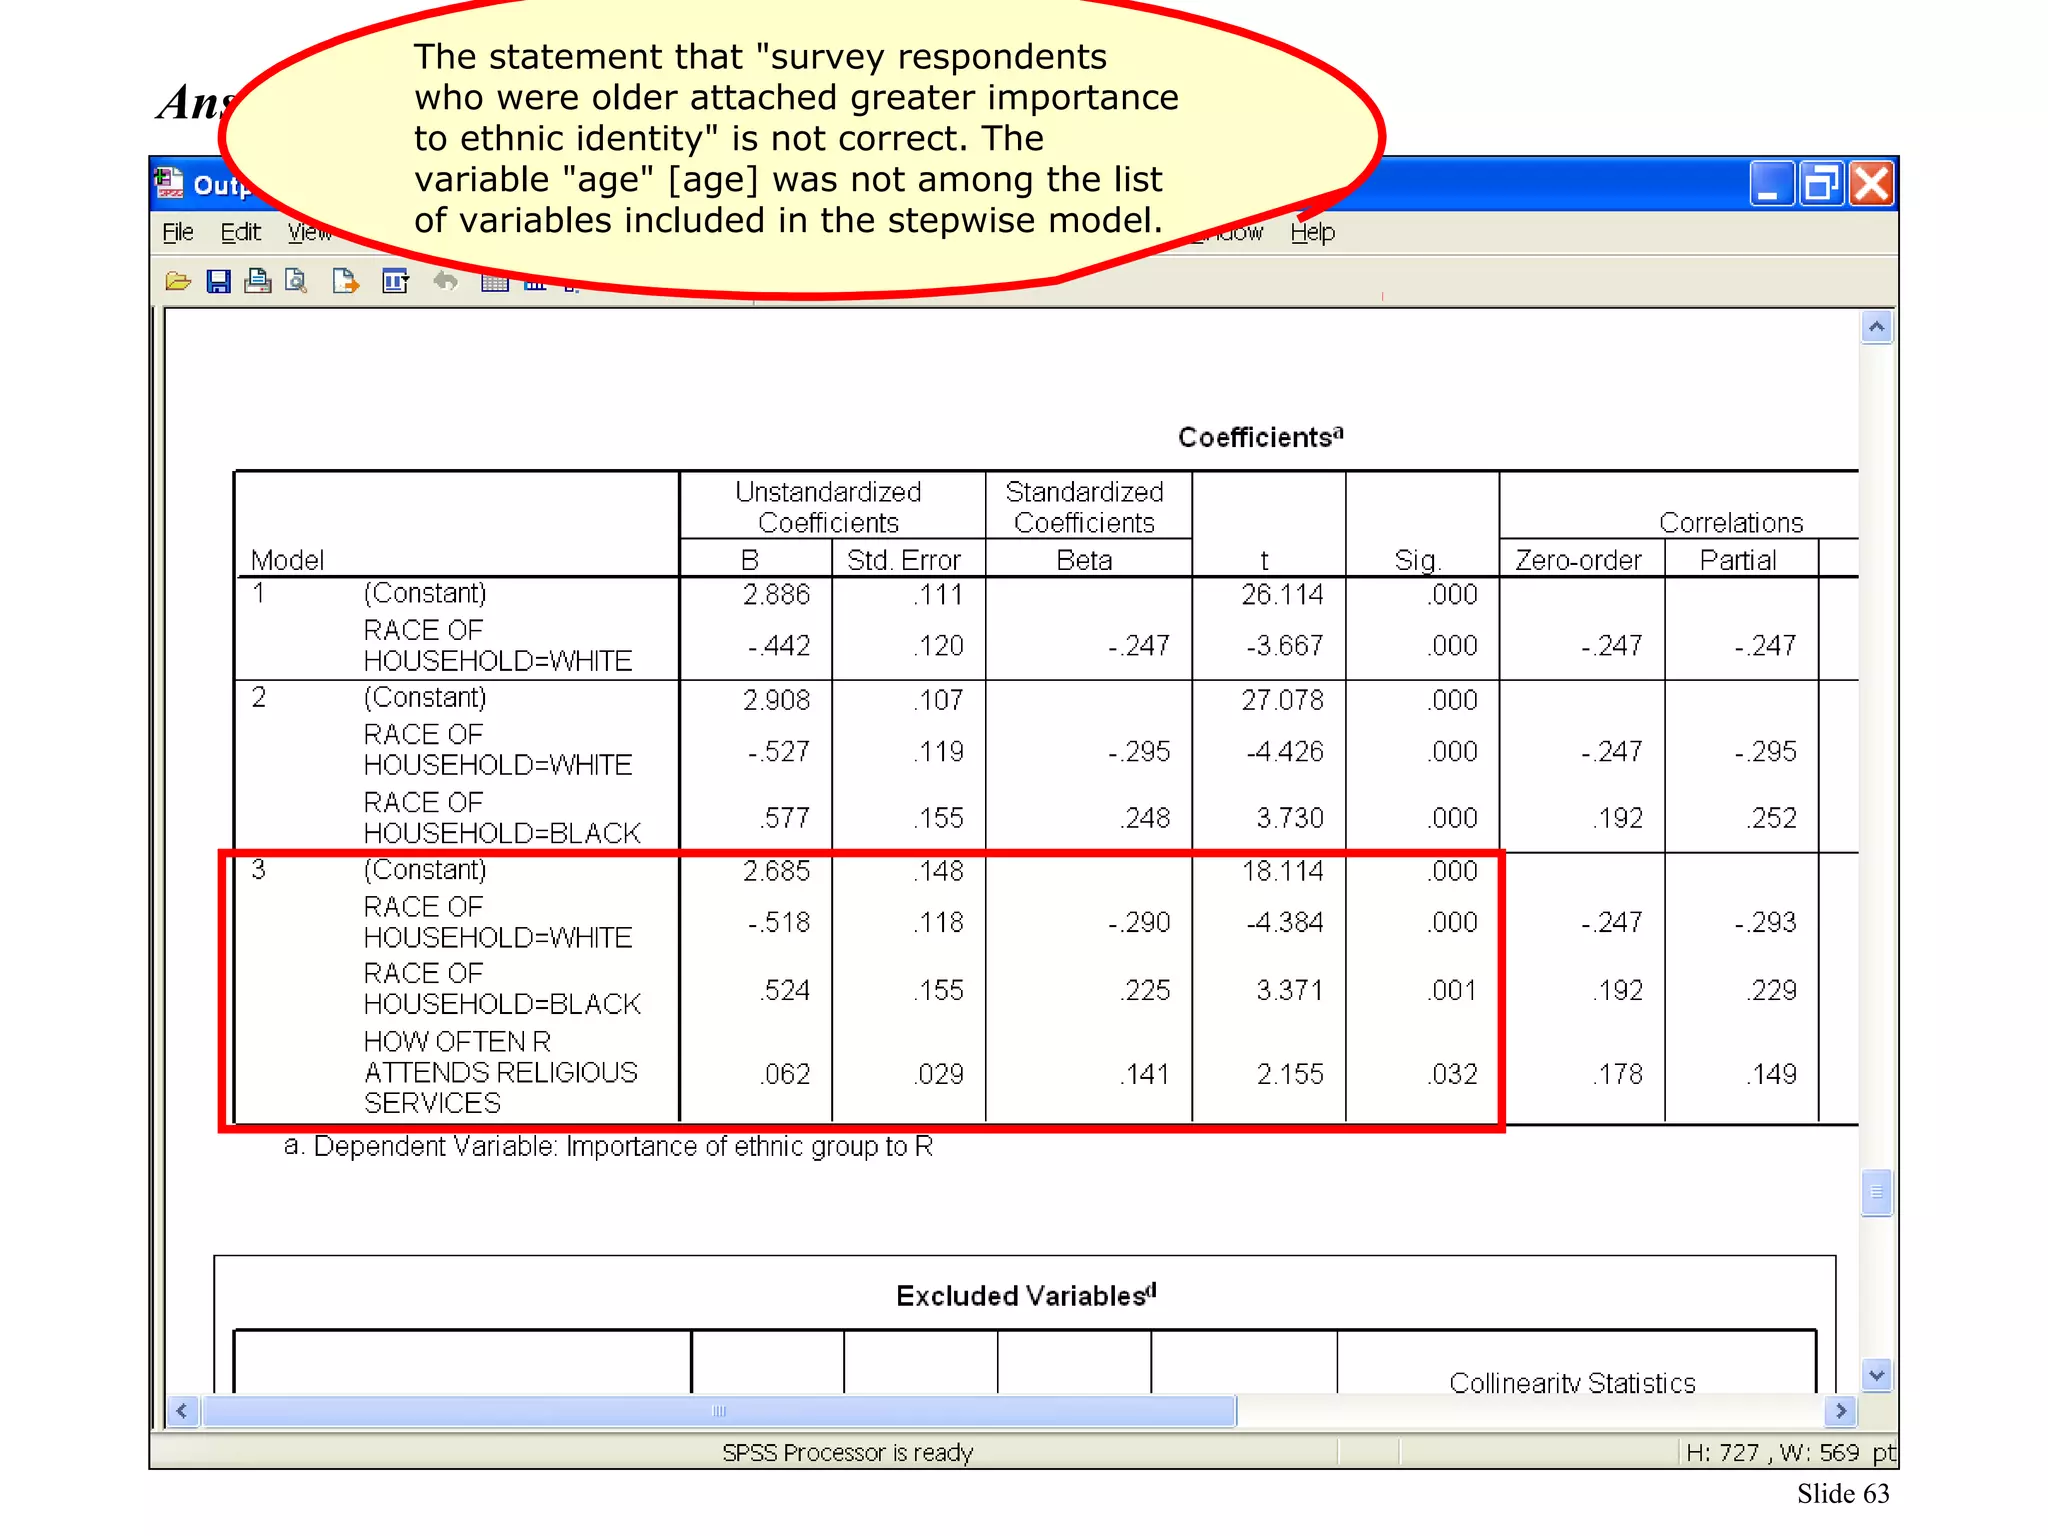Select the .252 partial correlation cell
2048x1536 pixels.
point(1771,818)
